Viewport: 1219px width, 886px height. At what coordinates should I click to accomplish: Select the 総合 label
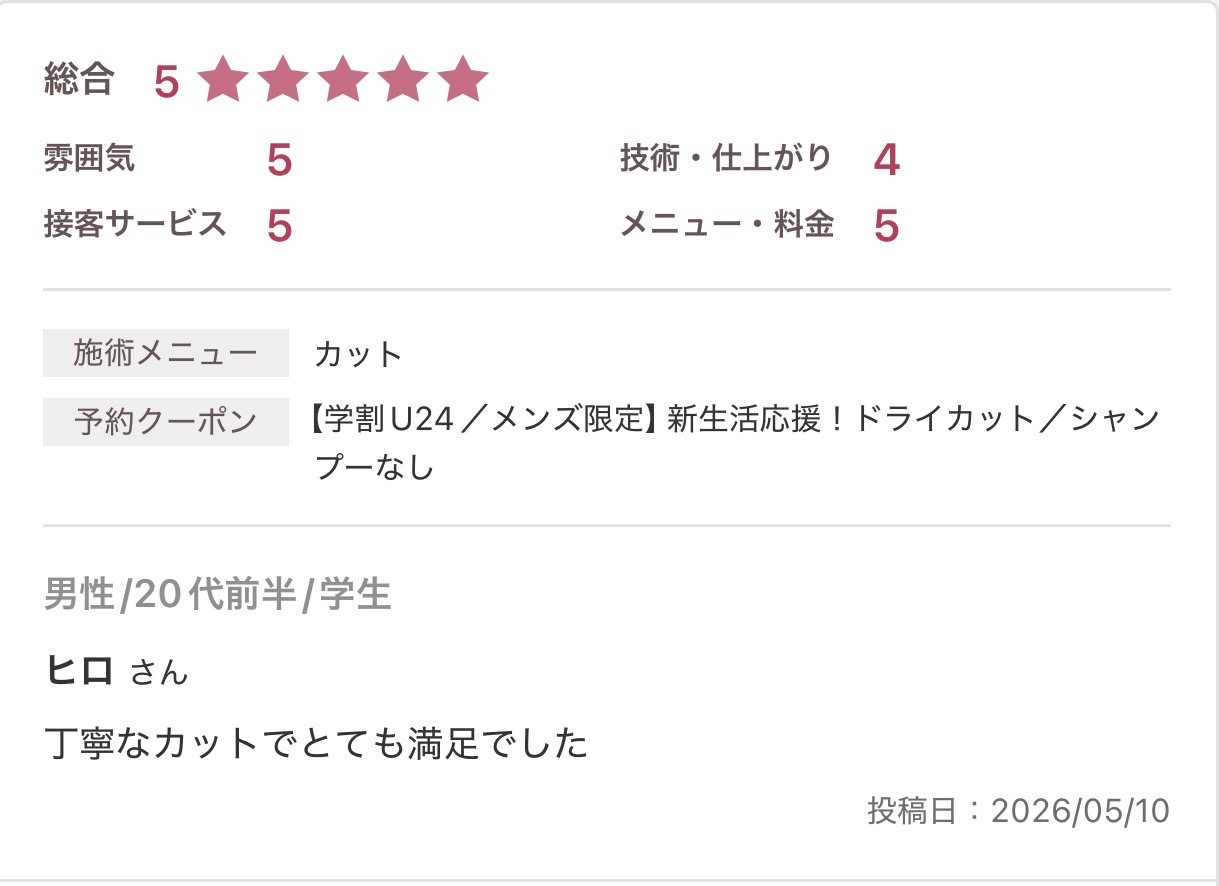coord(79,79)
